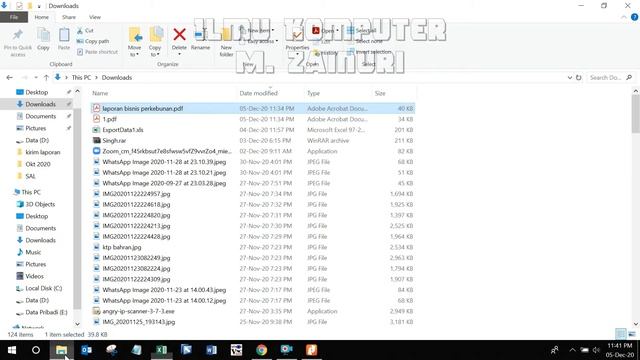The height and width of the screenshot is (360, 640).
Task: Switch to the View ribbon tab
Action: 95,17
